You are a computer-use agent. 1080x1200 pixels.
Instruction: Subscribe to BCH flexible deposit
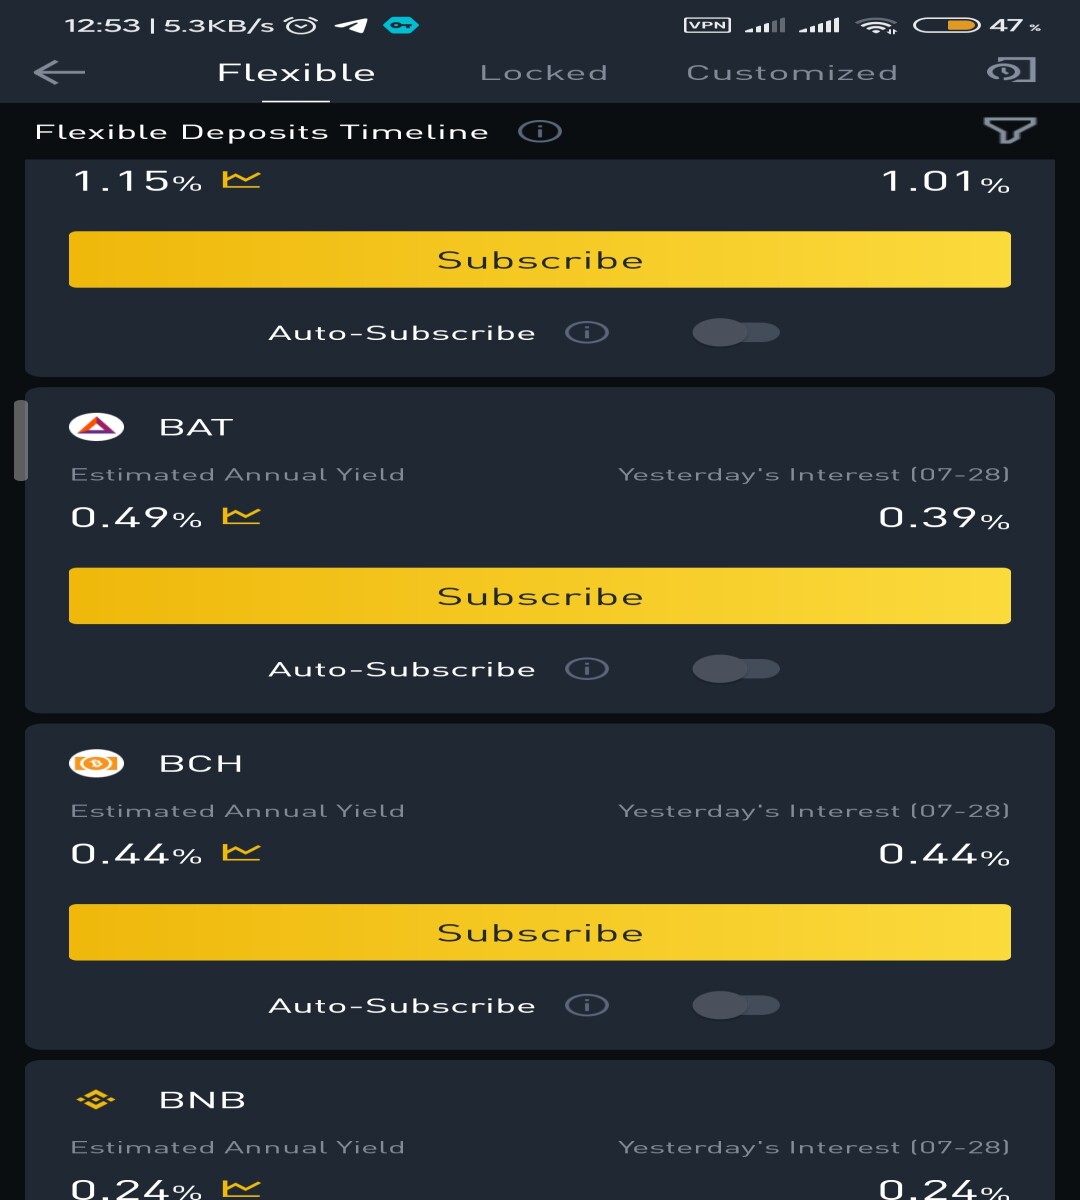(x=540, y=932)
